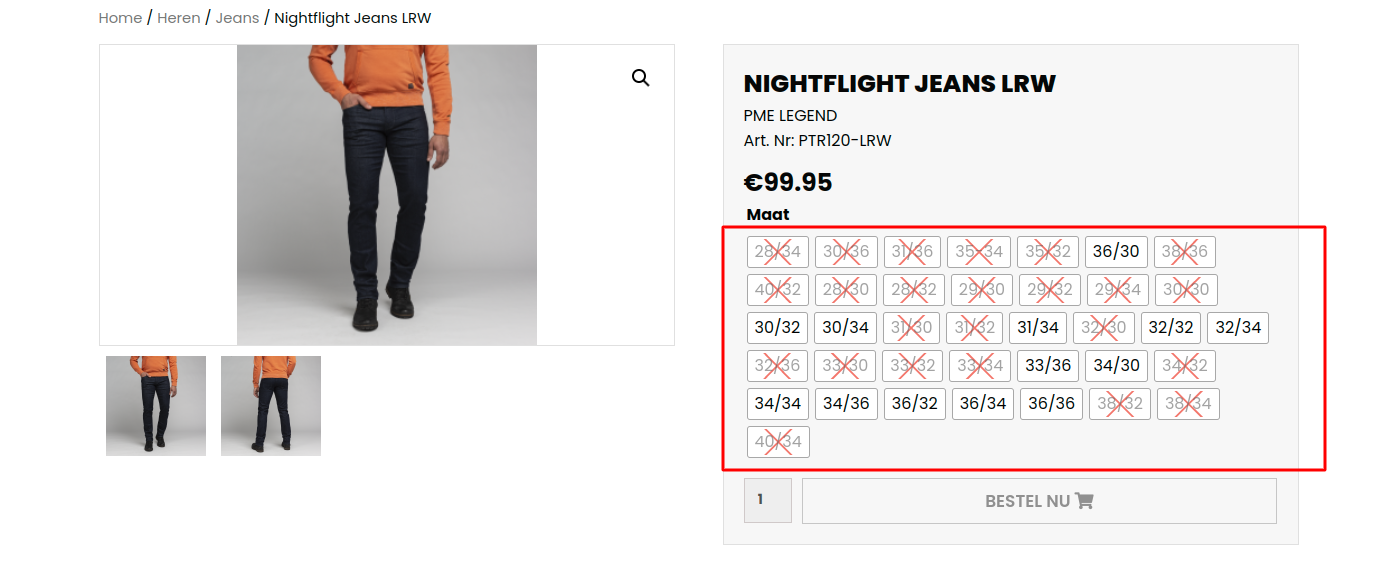View the front-view jeans thumbnail
This screenshot has width=1374, height=584.
[x=156, y=406]
